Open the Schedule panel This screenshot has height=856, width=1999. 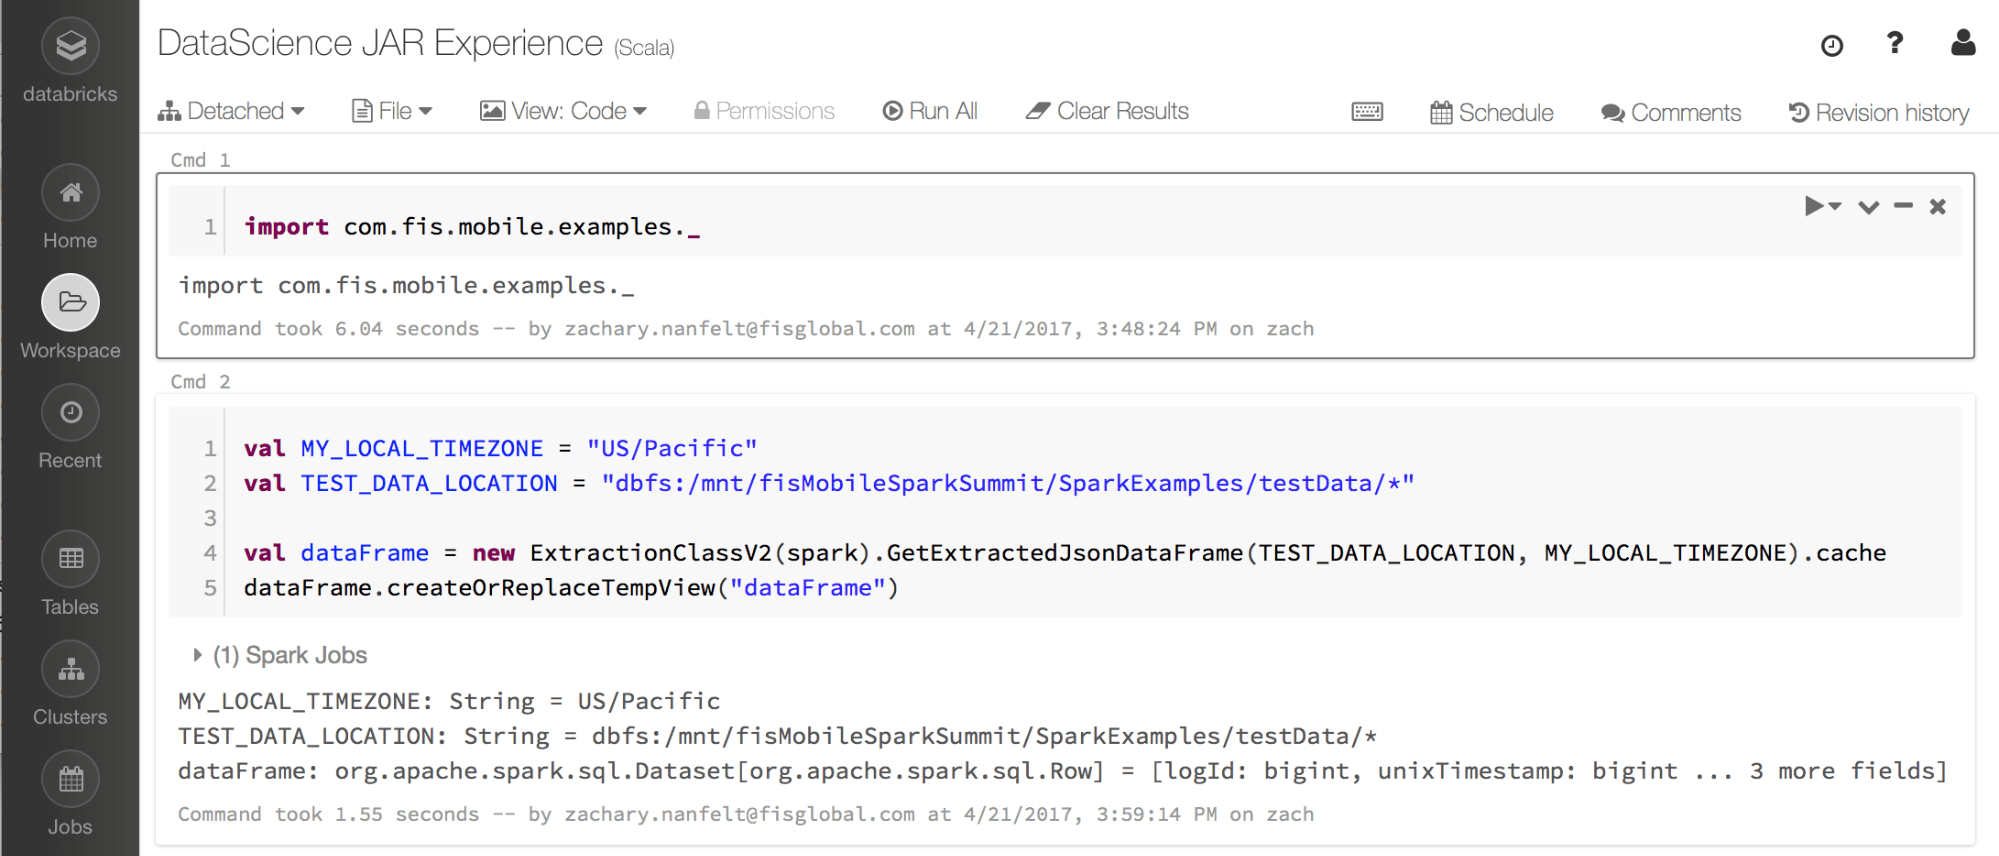[1491, 113]
